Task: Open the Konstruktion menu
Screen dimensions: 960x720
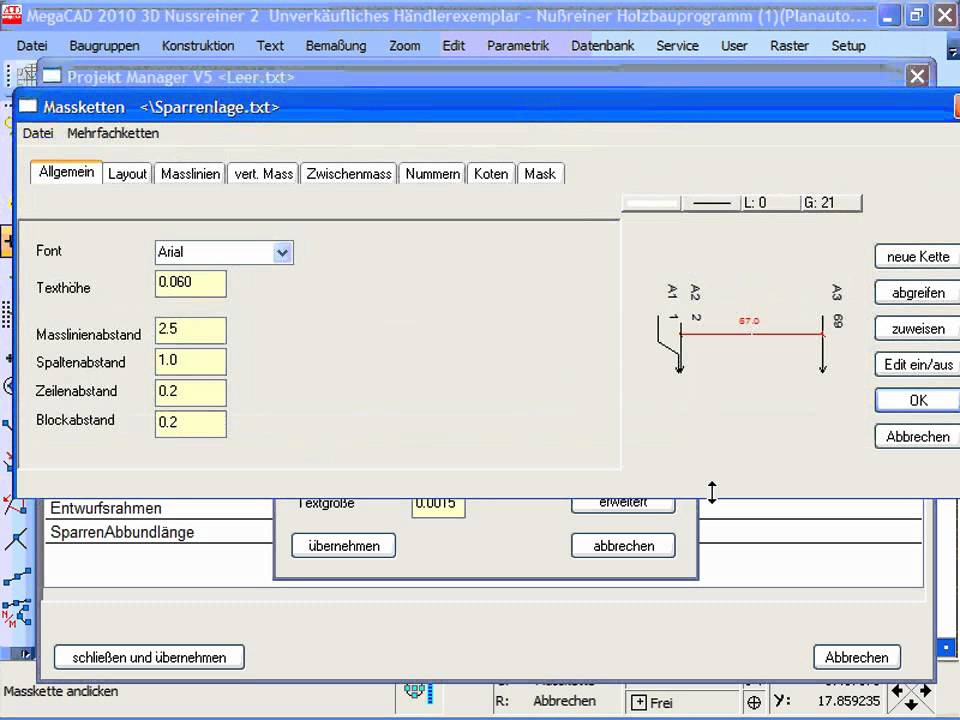Action: (198, 45)
